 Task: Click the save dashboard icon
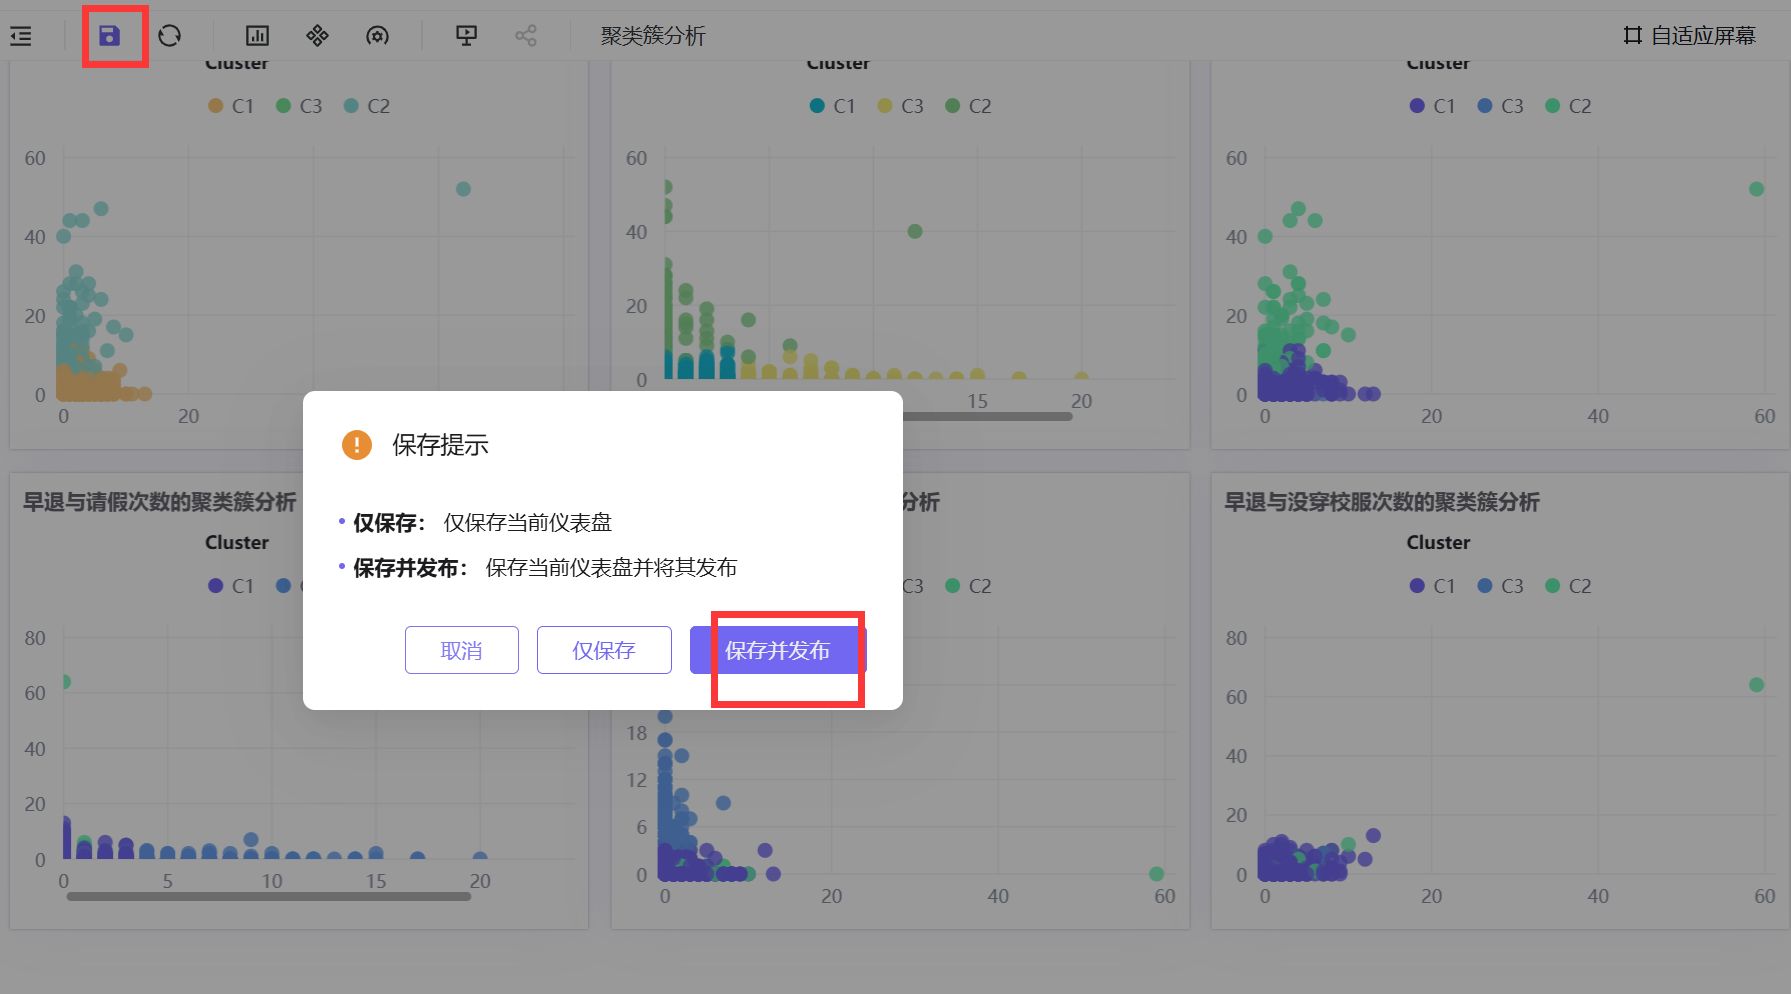109,36
